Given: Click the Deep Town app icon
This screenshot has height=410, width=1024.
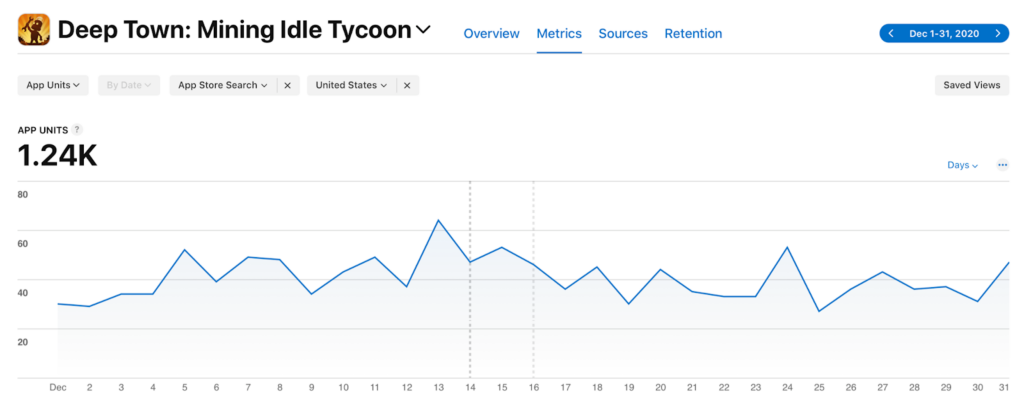Looking at the screenshot, I should tap(34, 30).
